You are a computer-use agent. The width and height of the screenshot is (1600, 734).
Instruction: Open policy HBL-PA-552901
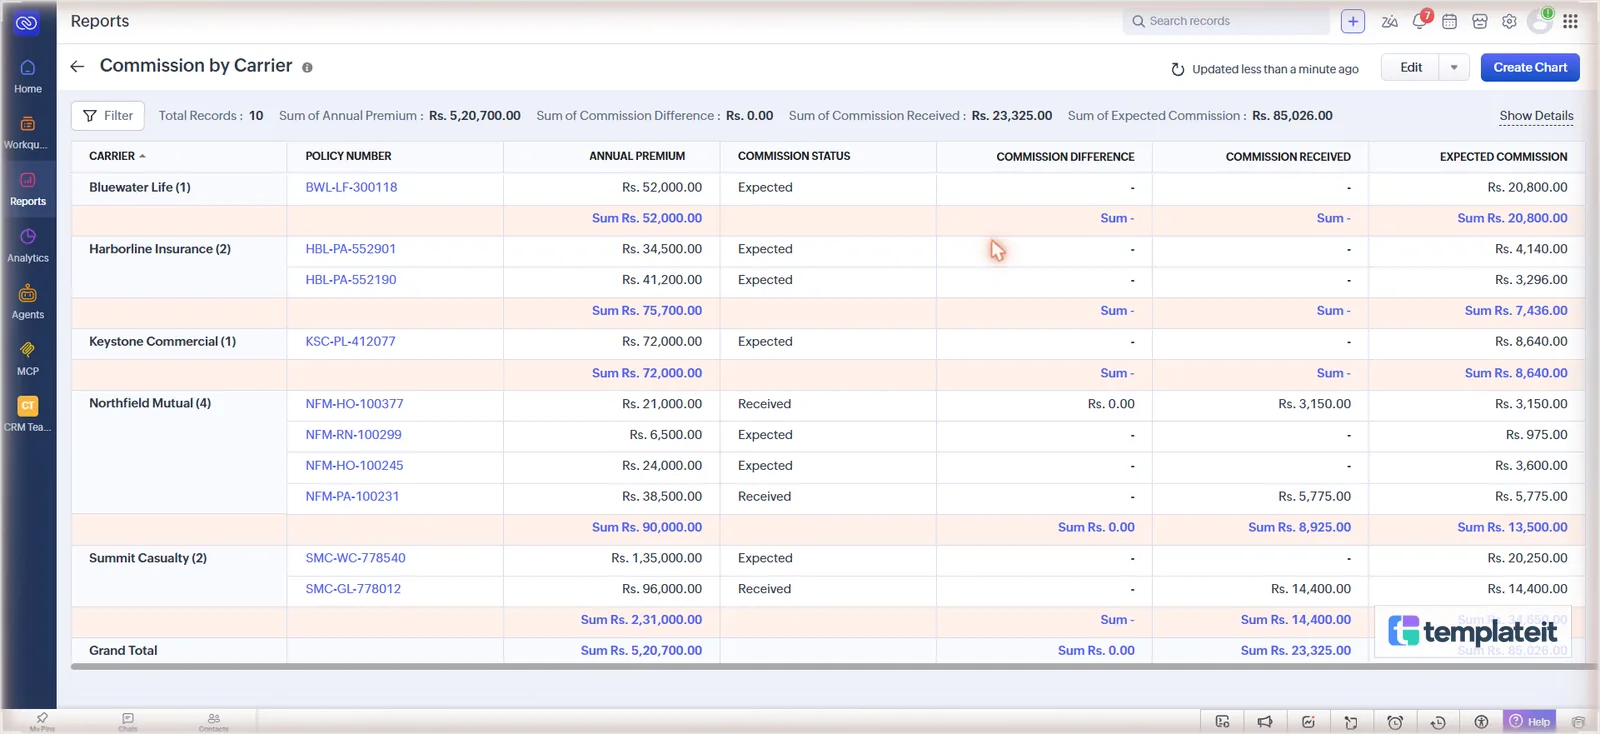pos(351,249)
